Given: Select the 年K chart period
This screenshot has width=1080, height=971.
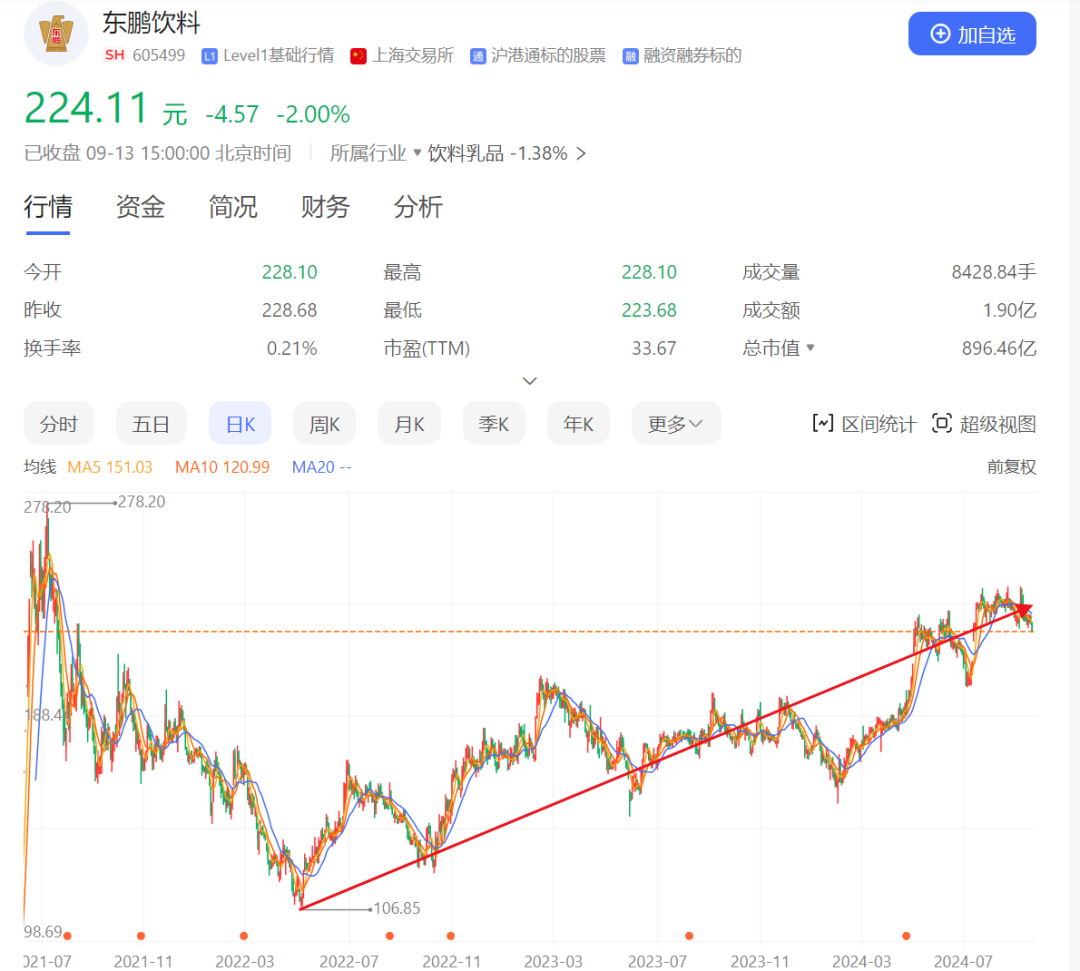Looking at the screenshot, I should point(579,424).
